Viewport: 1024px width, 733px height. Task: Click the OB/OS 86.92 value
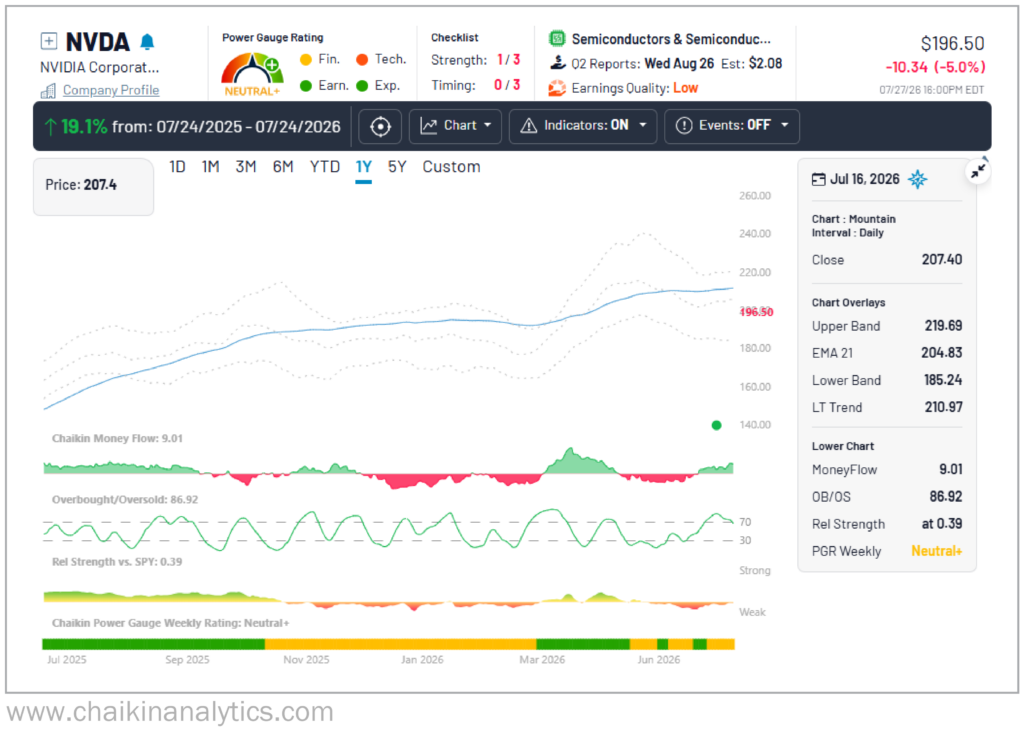pos(946,497)
